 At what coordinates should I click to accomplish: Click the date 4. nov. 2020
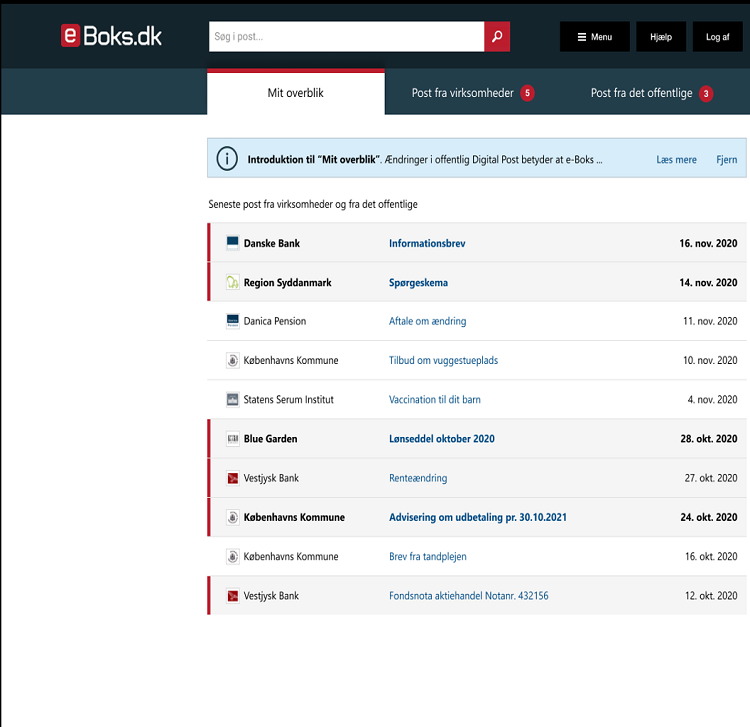pos(713,399)
